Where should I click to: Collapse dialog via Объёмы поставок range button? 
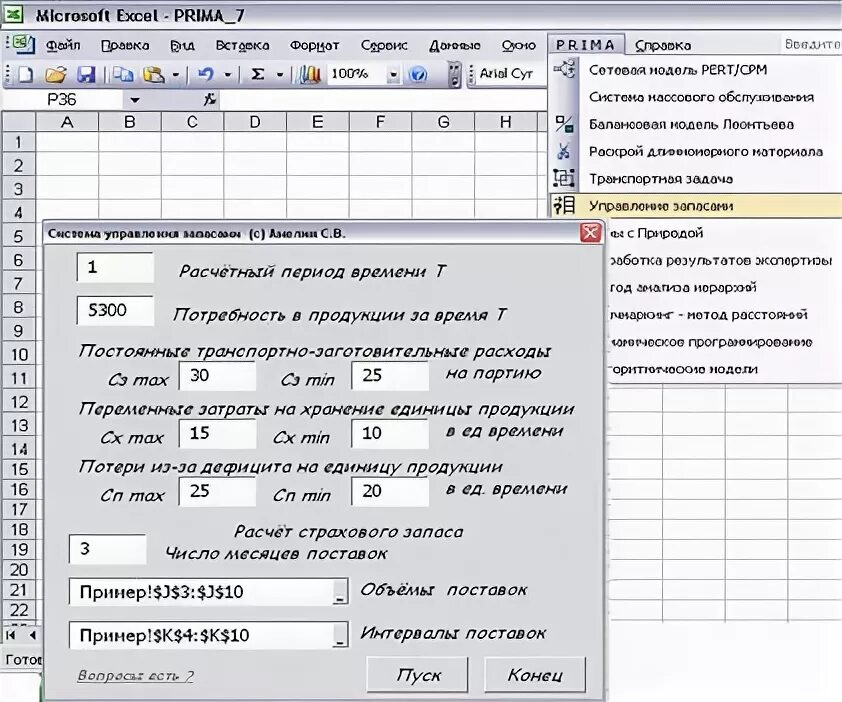[339, 592]
